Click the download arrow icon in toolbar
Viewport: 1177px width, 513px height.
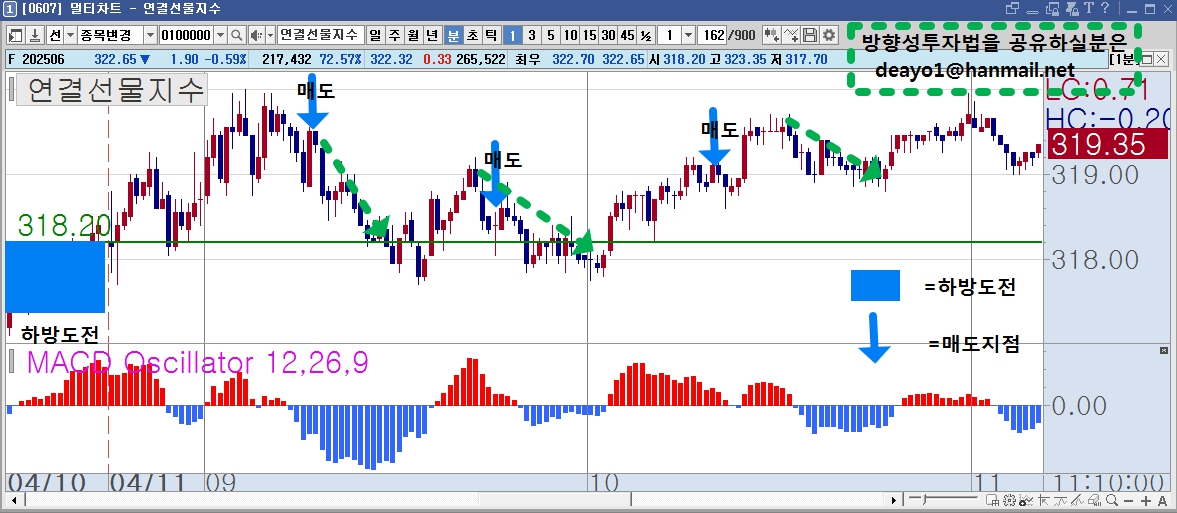(35, 35)
